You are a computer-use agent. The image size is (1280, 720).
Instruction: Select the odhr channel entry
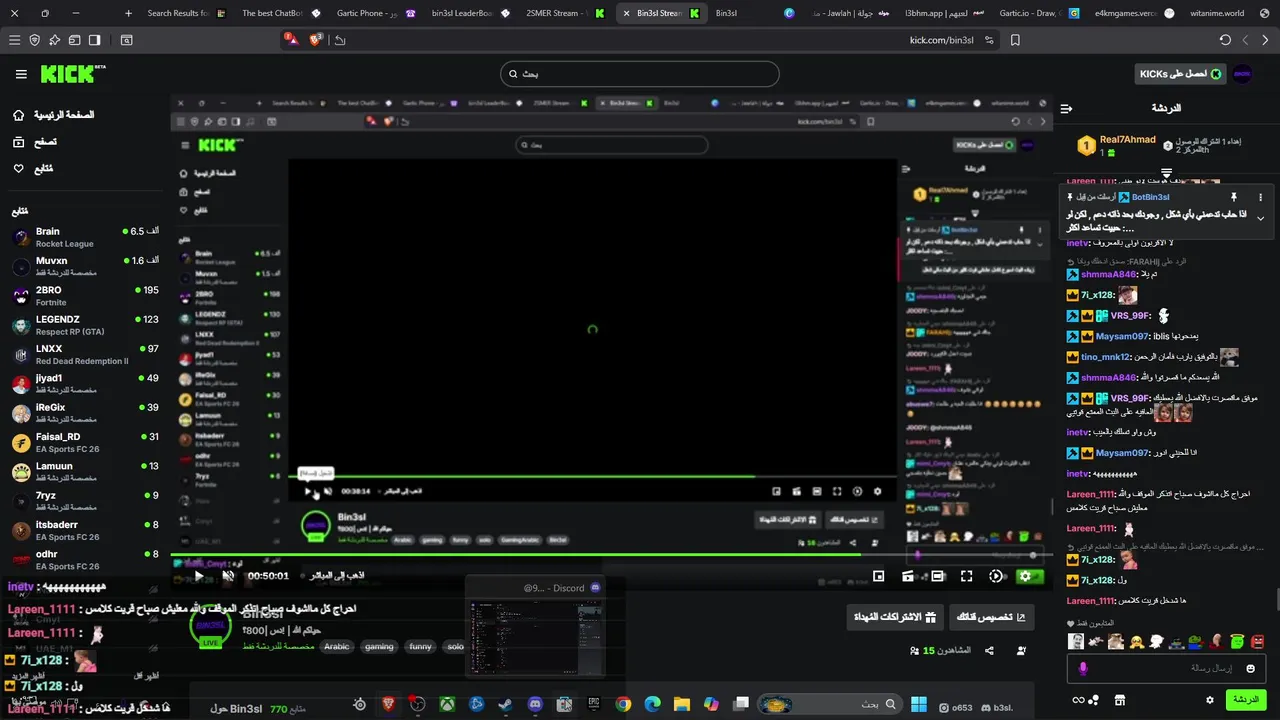pyautogui.click(x=85, y=559)
